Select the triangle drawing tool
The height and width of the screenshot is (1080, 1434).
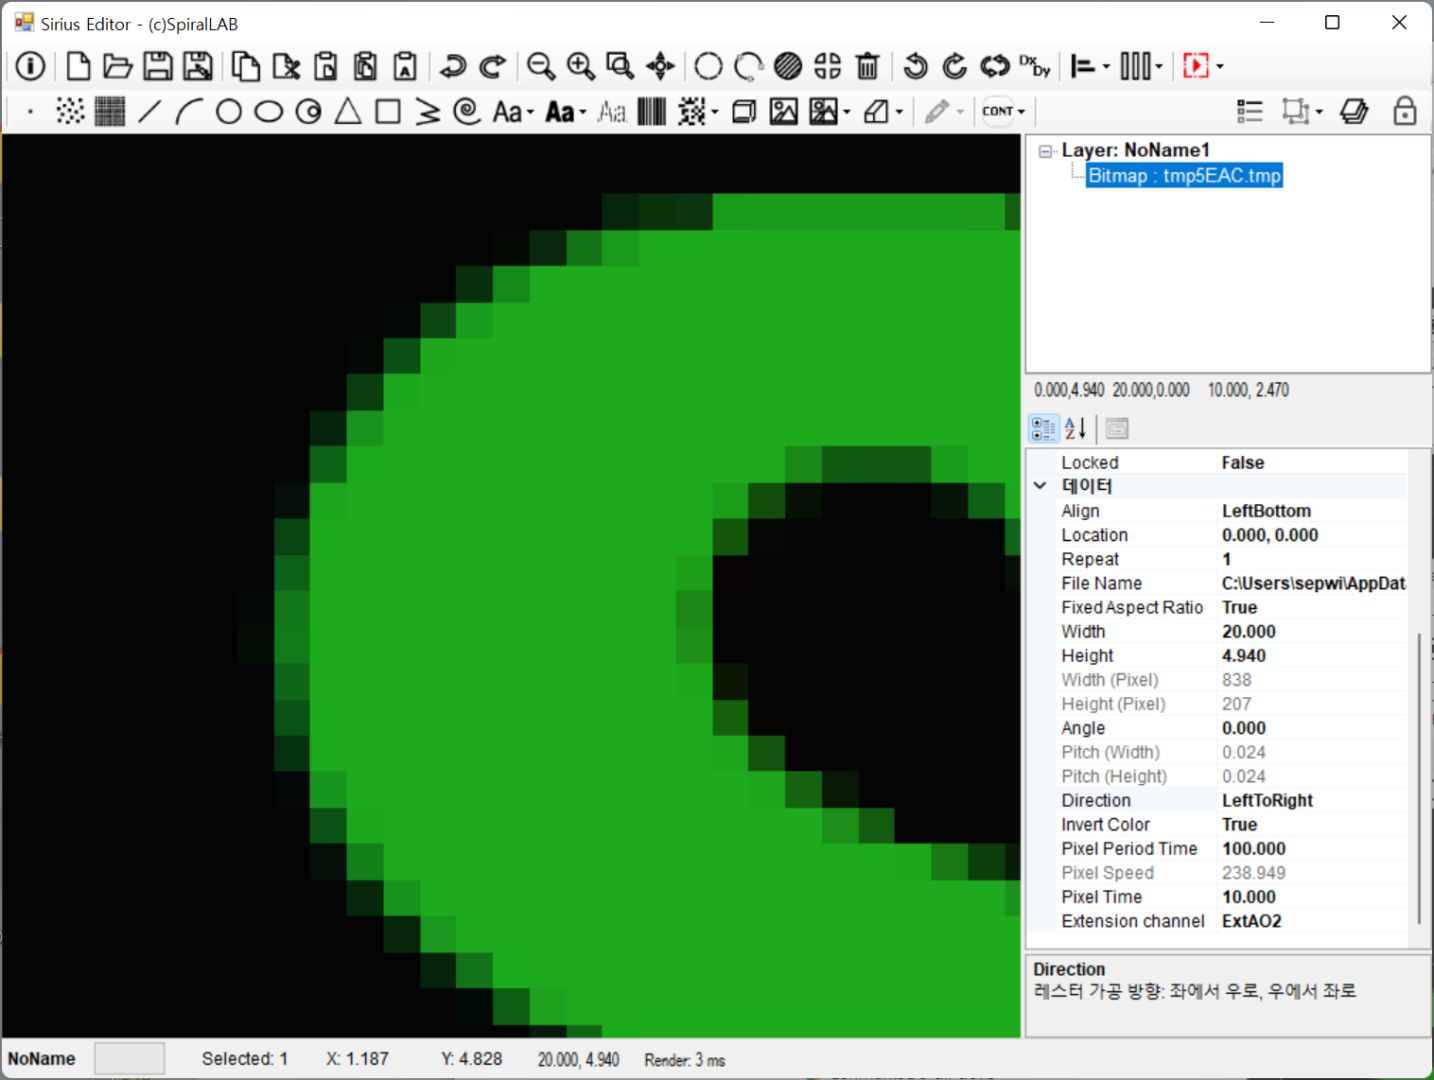click(x=348, y=111)
